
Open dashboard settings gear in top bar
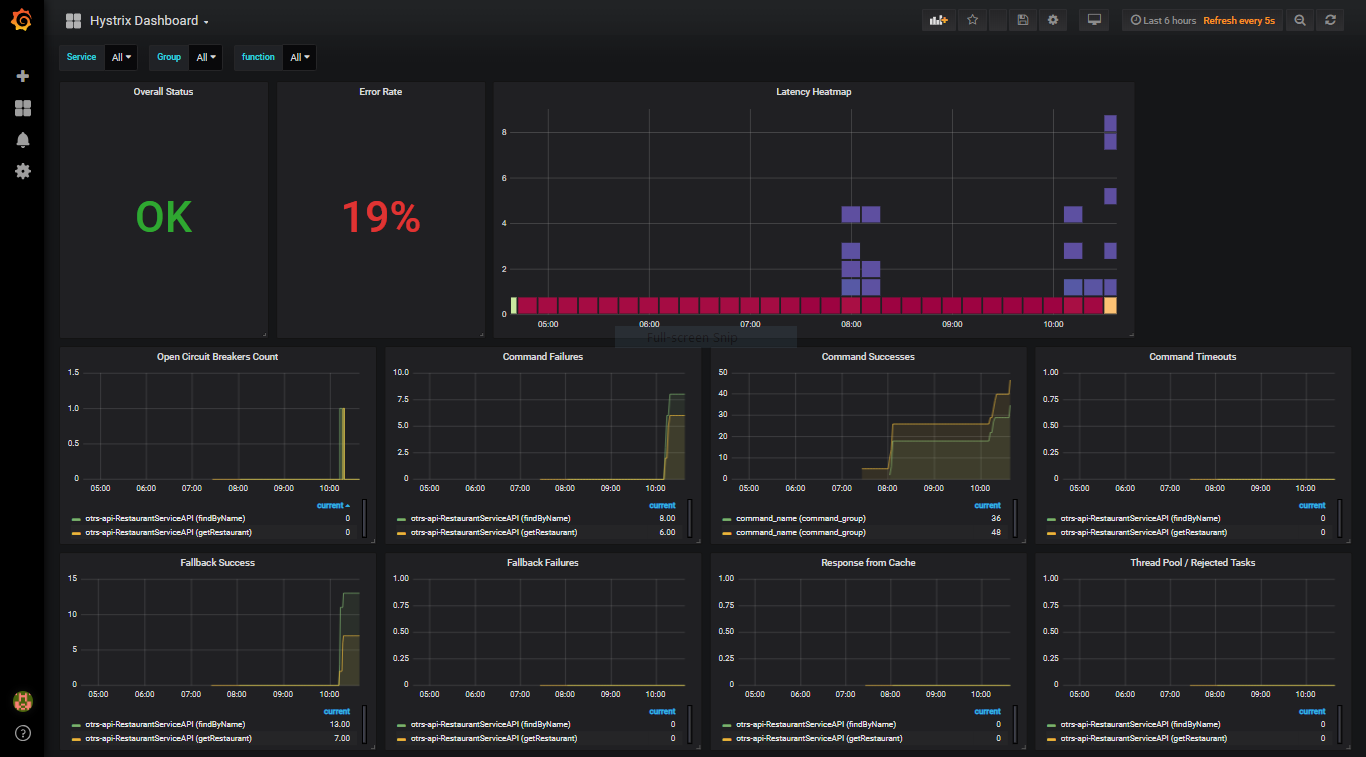click(x=1052, y=20)
